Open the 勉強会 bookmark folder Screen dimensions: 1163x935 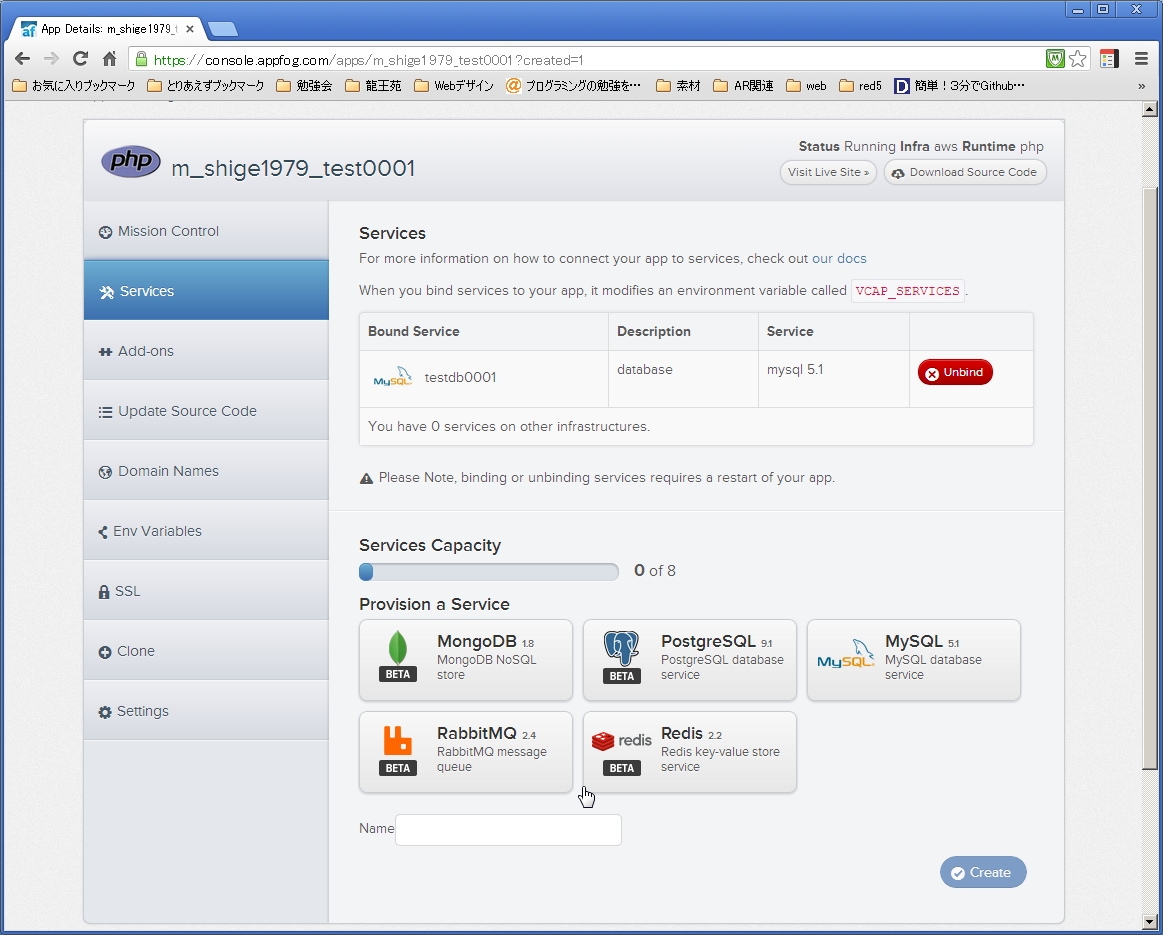tap(304, 86)
